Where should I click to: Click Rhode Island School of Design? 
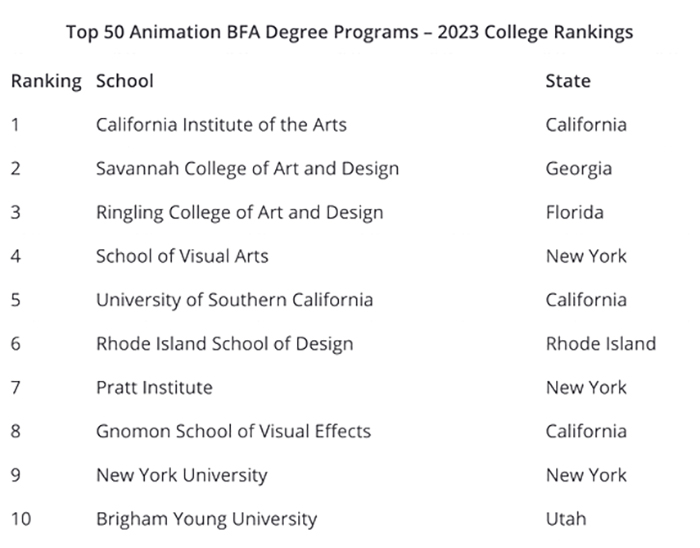click(x=225, y=344)
